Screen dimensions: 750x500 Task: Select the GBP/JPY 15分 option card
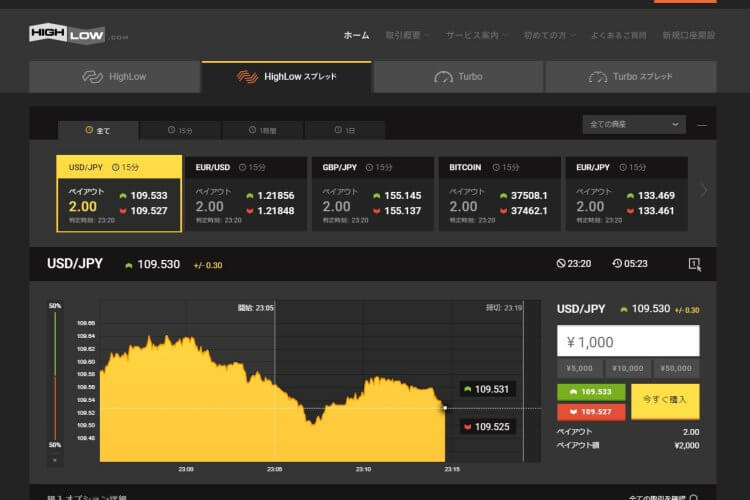[373, 194]
